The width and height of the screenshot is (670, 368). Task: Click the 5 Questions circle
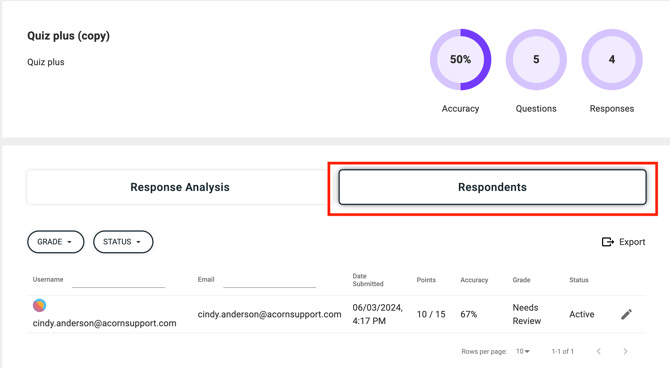[536, 59]
